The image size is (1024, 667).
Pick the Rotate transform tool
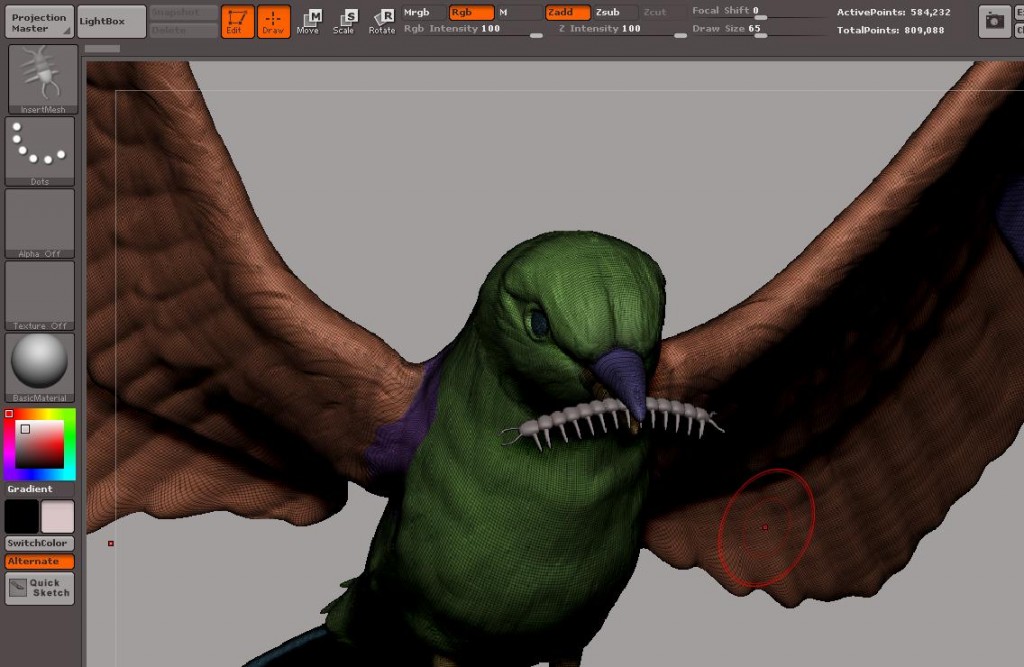(x=381, y=21)
